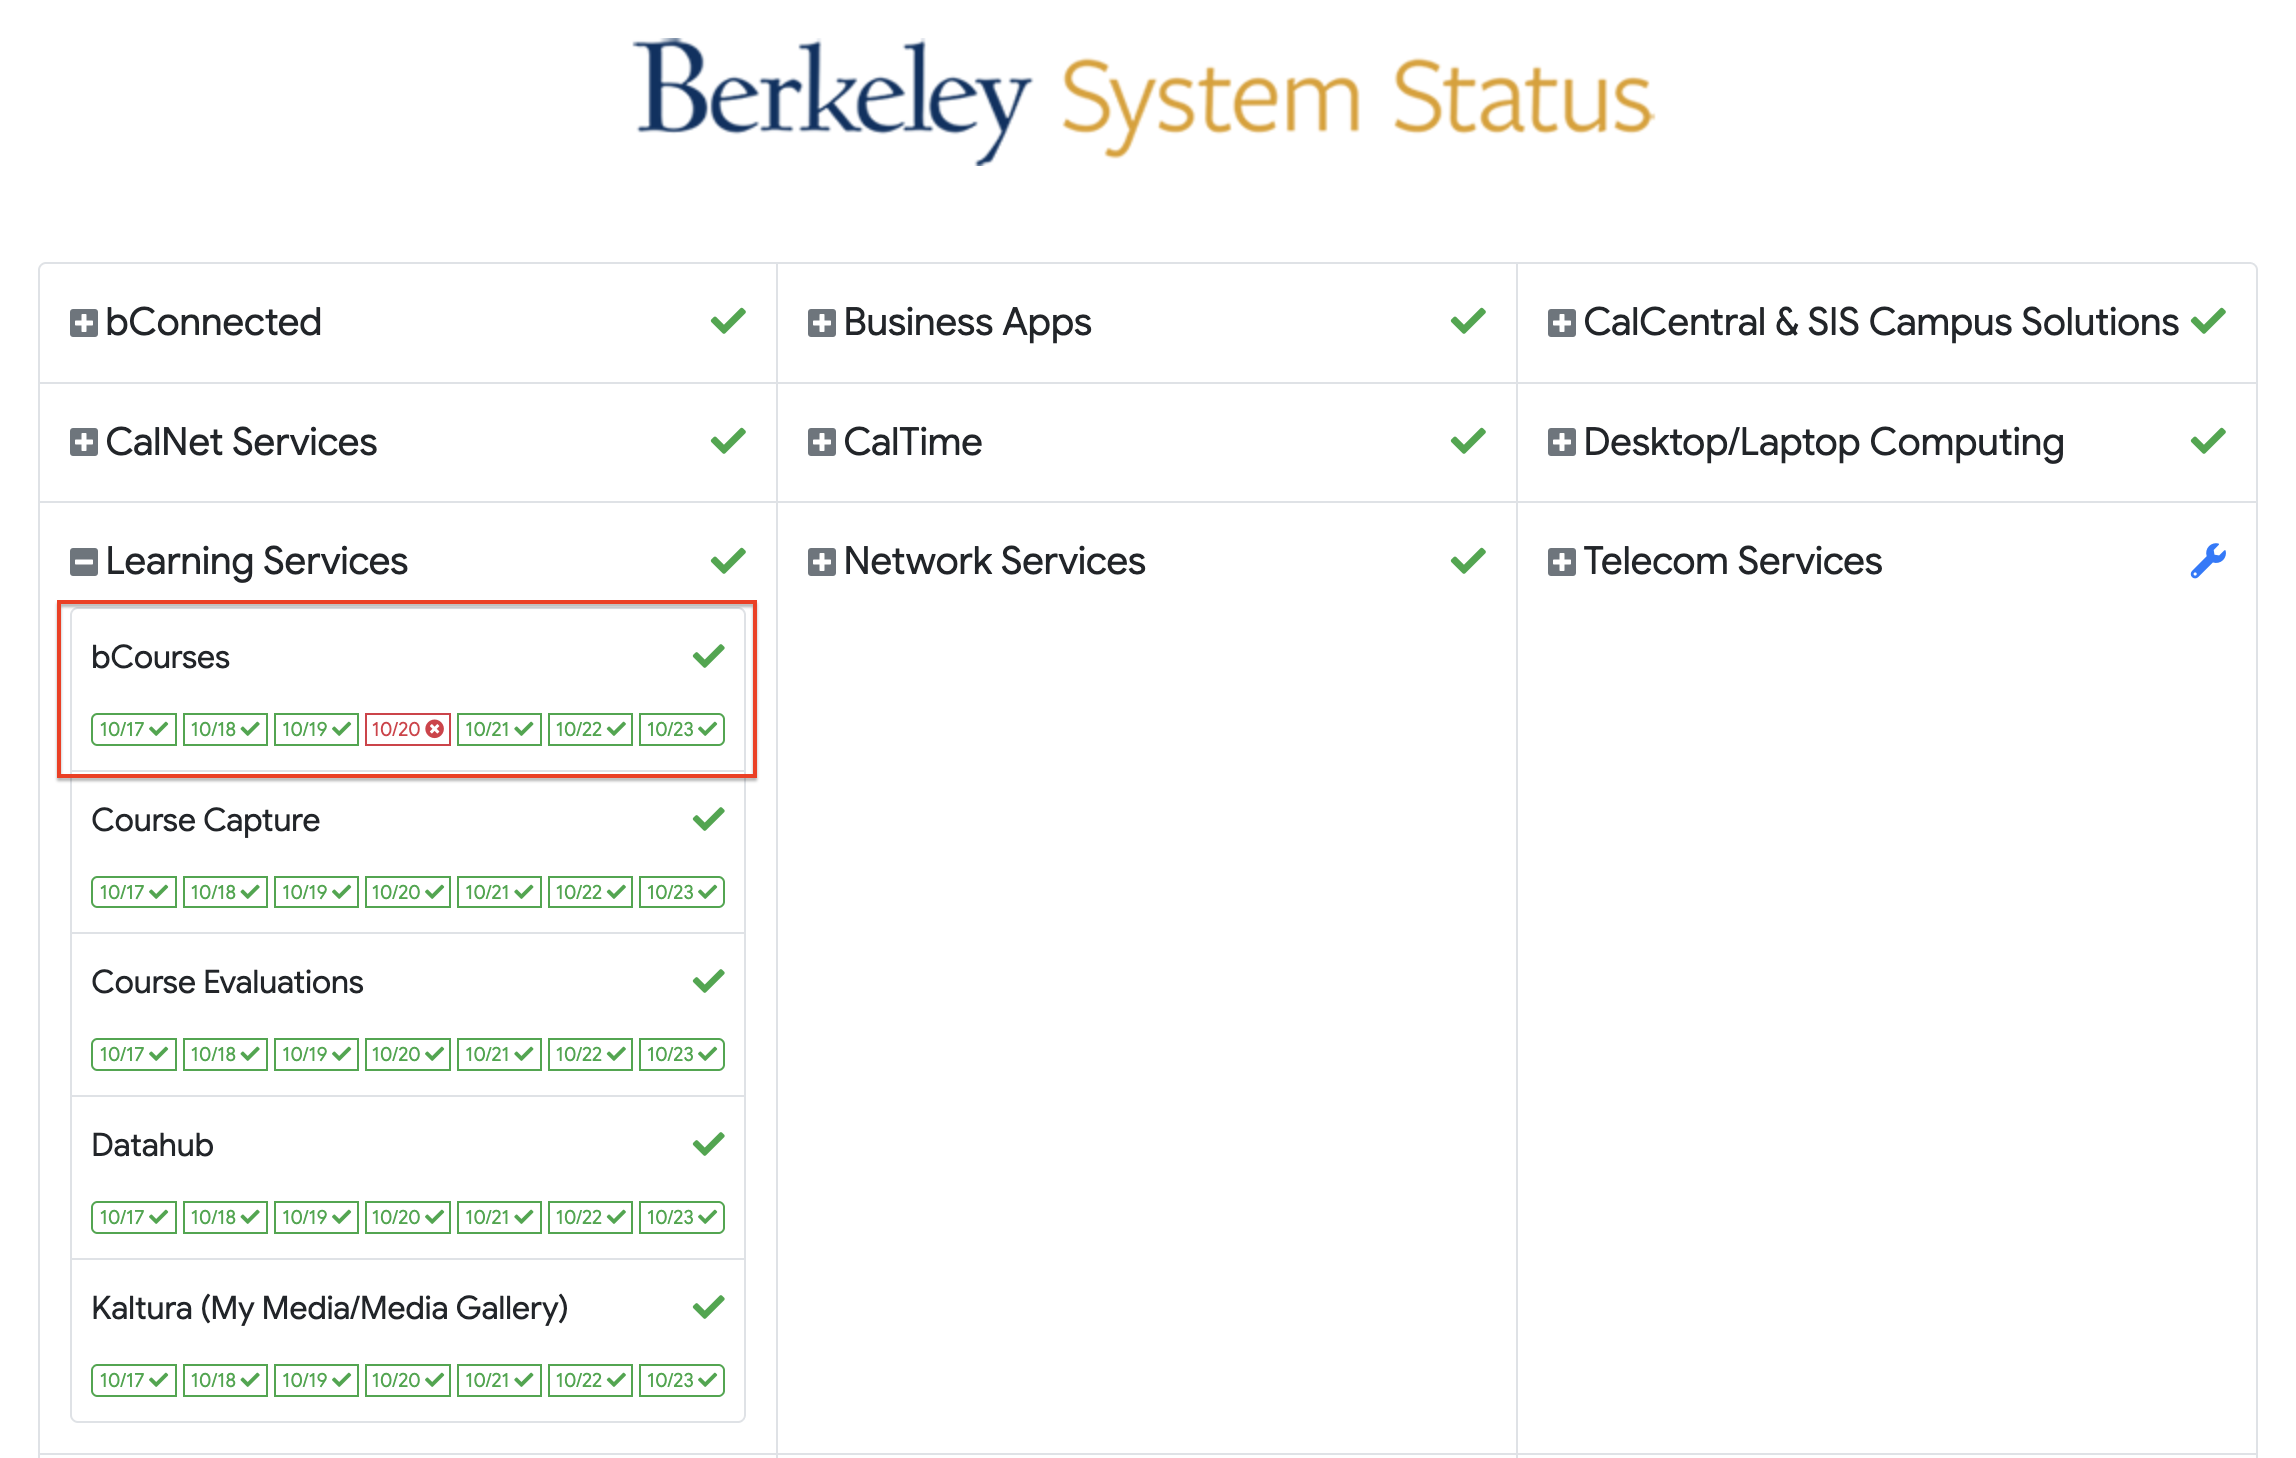
Task: Click the Business Apps status checkmark
Action: [1468, 321]
